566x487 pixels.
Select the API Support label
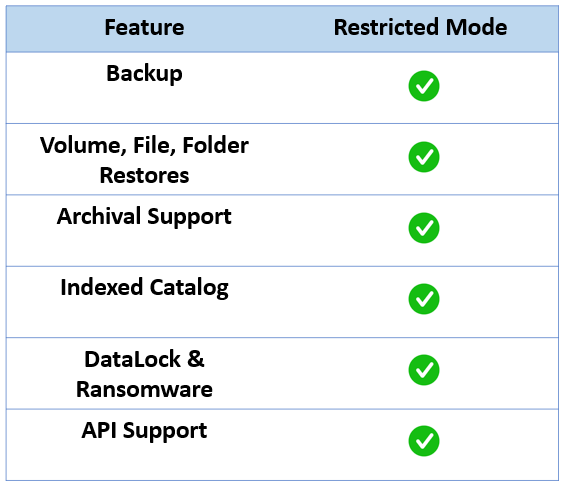(144, 431)
